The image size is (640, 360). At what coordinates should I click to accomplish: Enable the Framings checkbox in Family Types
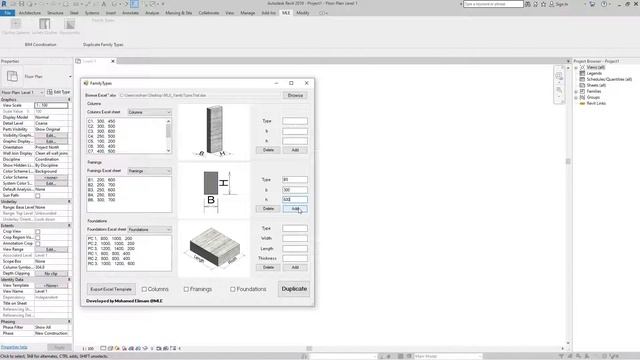click(186, 289)
